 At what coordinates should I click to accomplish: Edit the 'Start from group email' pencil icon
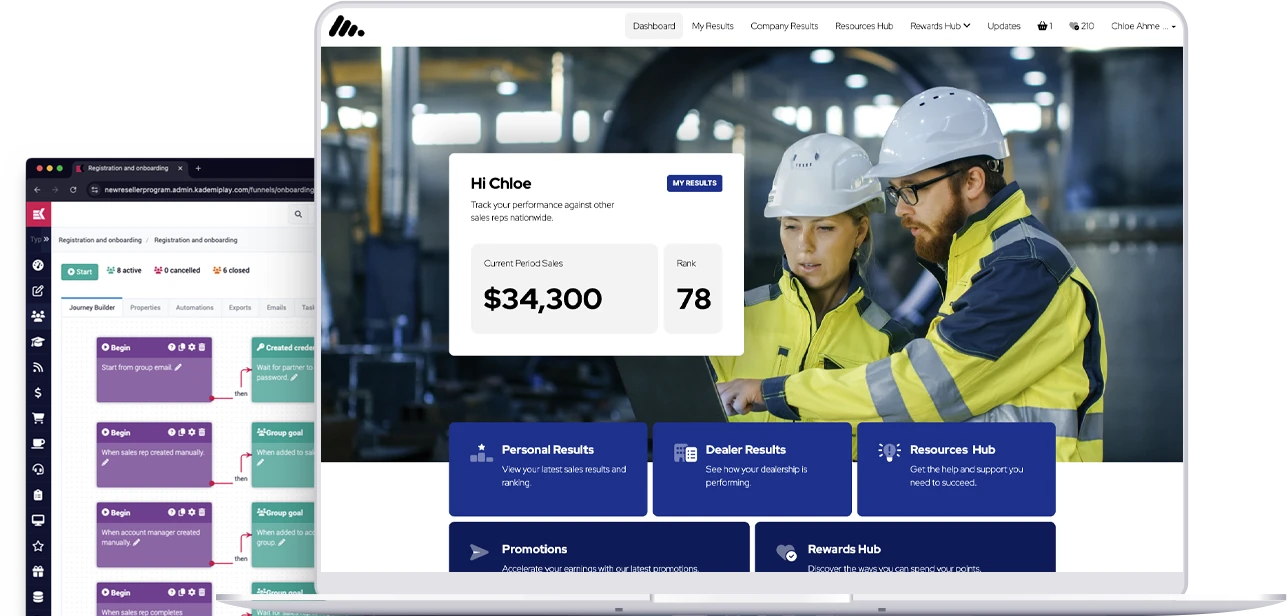click(x=179, y=367)
